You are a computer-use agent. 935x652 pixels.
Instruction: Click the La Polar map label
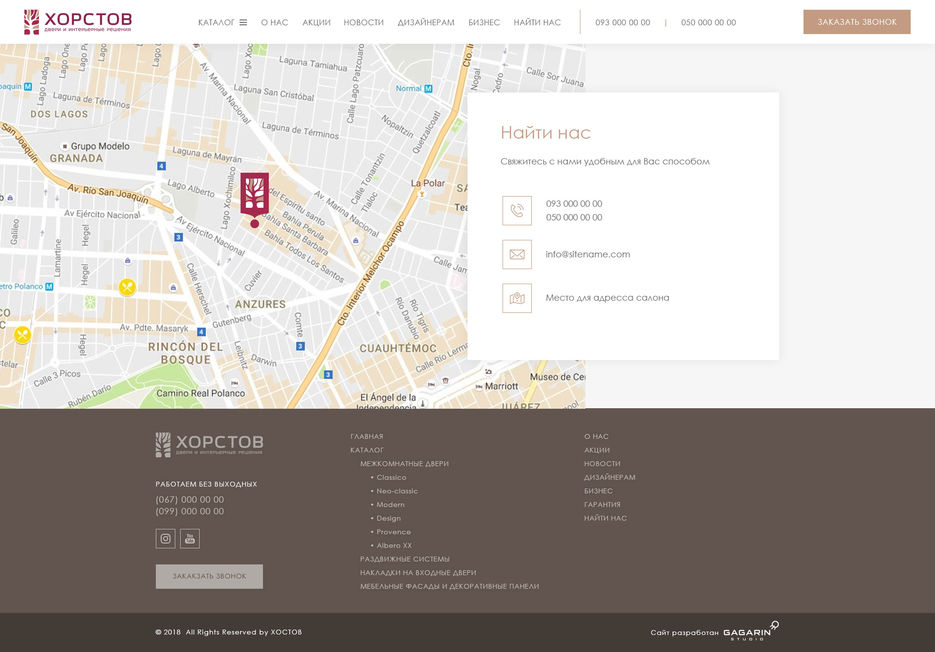[x=428, y=183]
